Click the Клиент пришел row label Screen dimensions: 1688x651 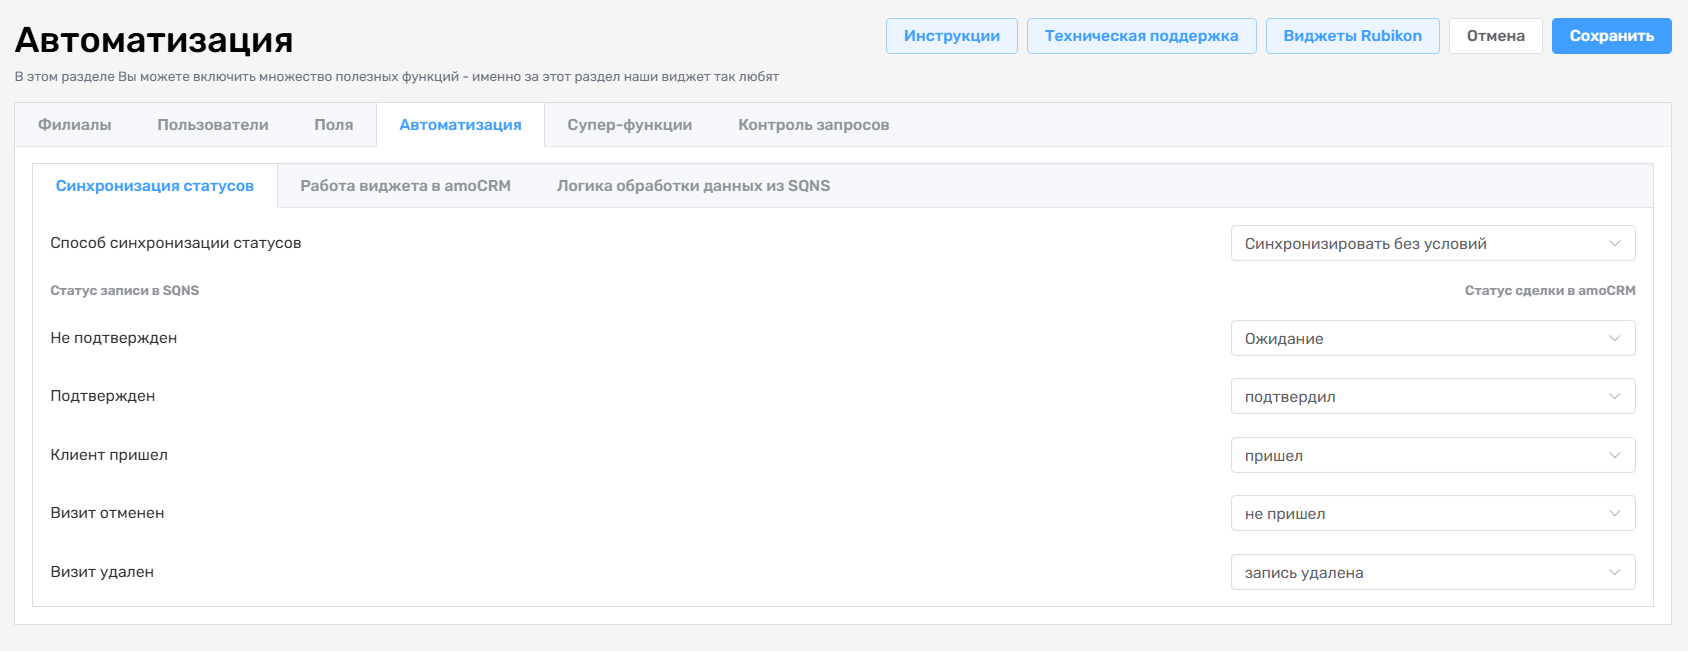point(109,455)
